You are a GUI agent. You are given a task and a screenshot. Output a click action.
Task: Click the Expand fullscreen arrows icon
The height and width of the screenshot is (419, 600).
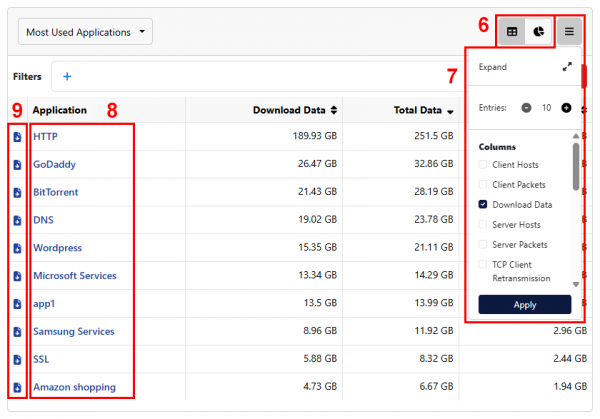(x=567, y=67)
